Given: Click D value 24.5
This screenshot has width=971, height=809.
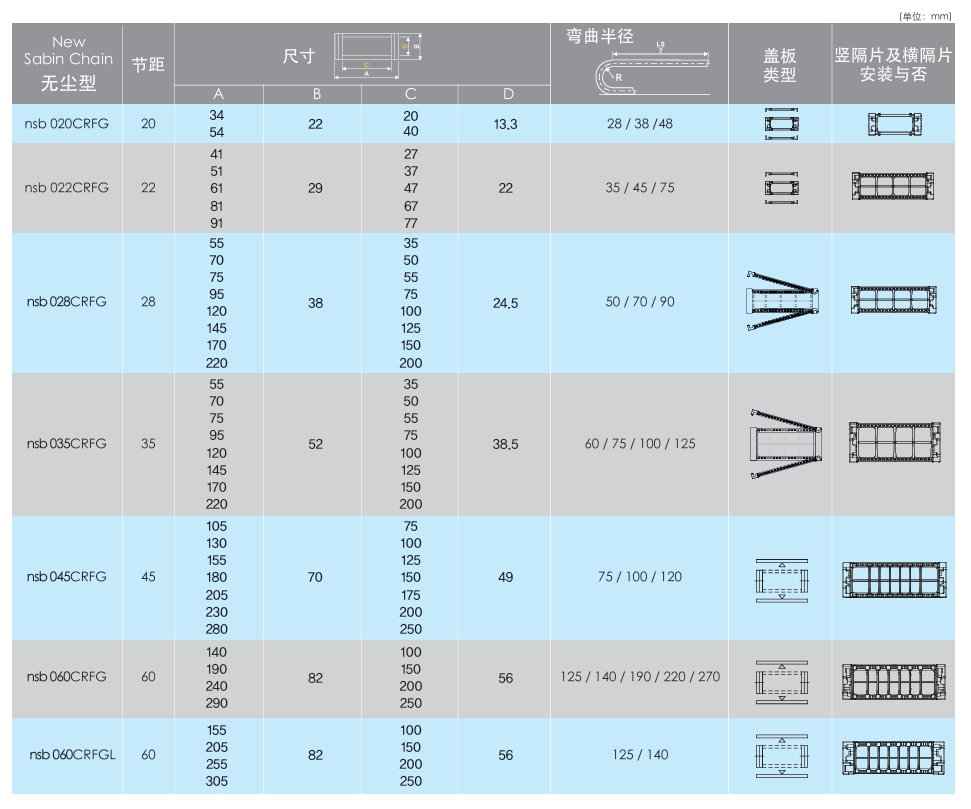Looking at the screenshot, I should click(x=505, y=303).
